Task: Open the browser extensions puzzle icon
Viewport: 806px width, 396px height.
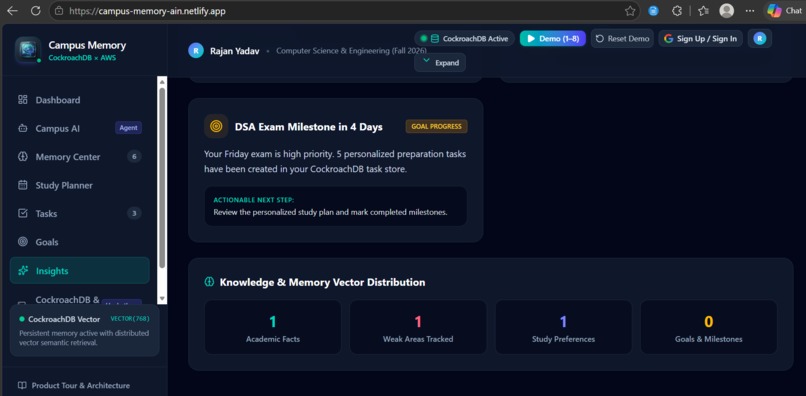Action: coord(677,11)
